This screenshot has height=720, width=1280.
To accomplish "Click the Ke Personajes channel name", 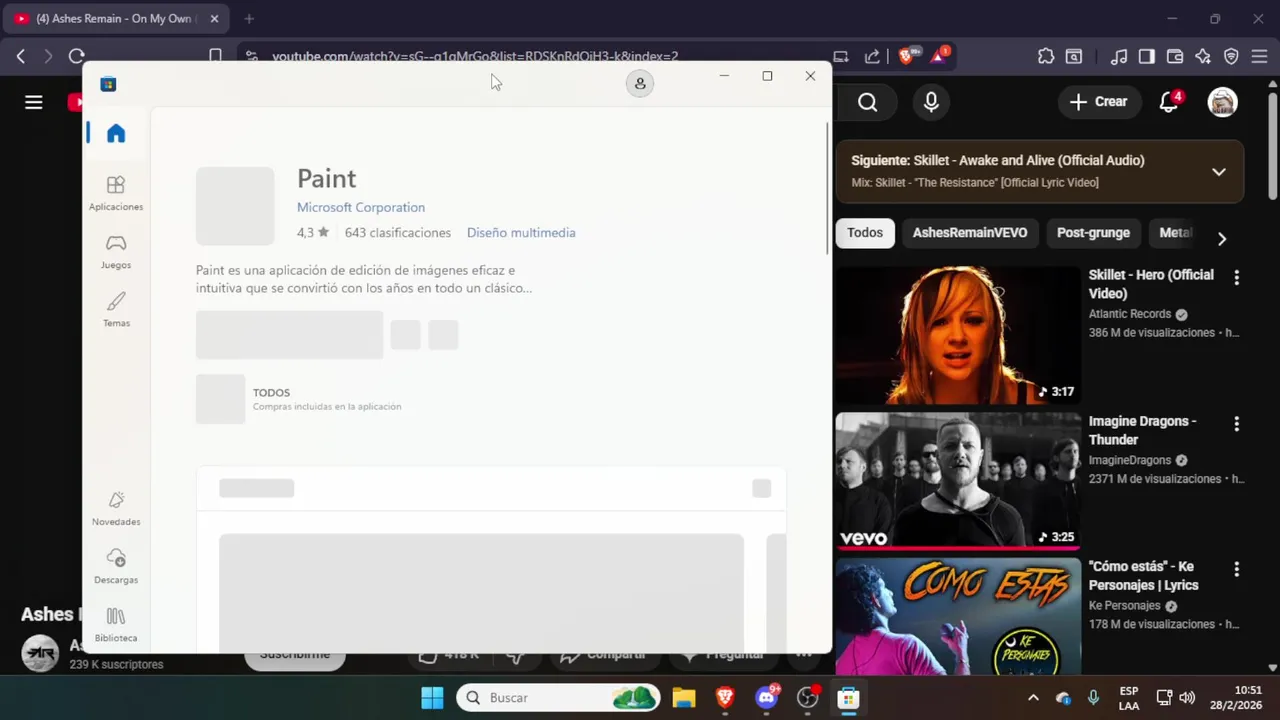I will click(1124, 606).
